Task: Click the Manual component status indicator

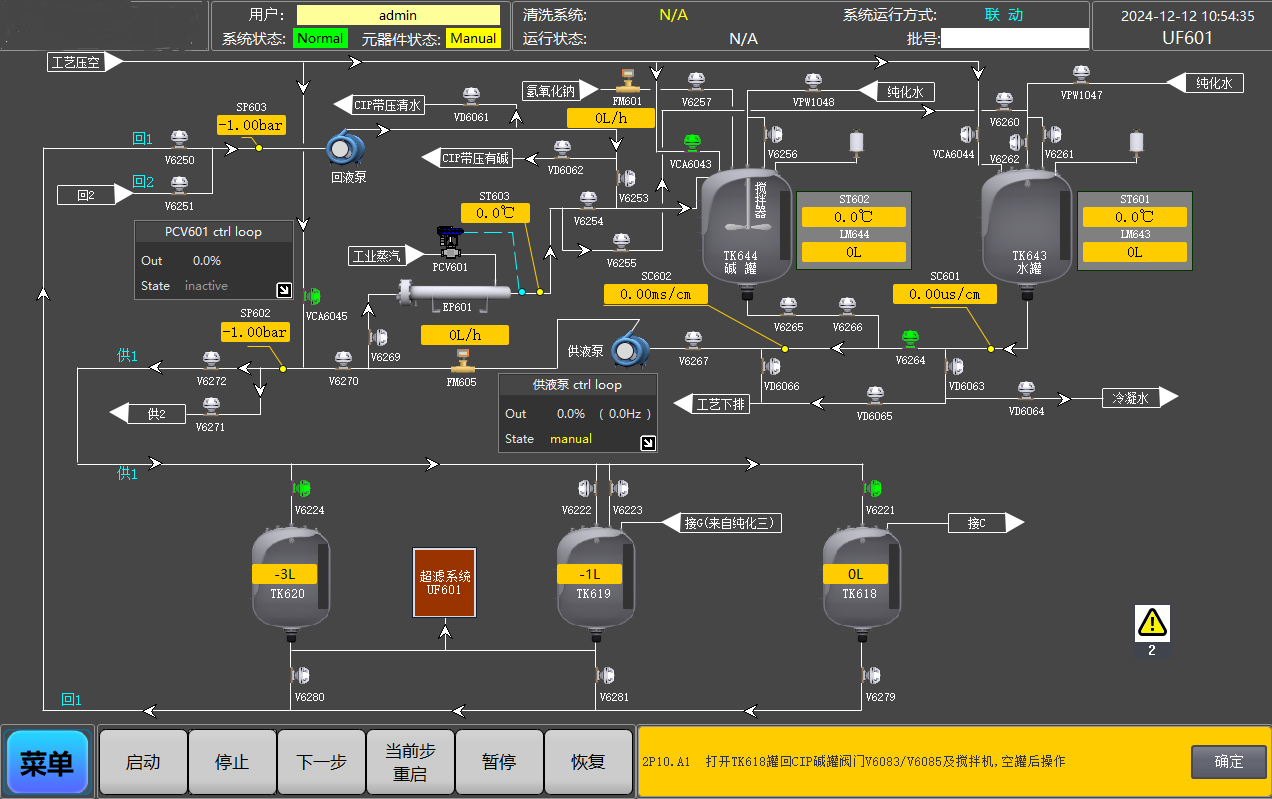Action: point(473,38)
